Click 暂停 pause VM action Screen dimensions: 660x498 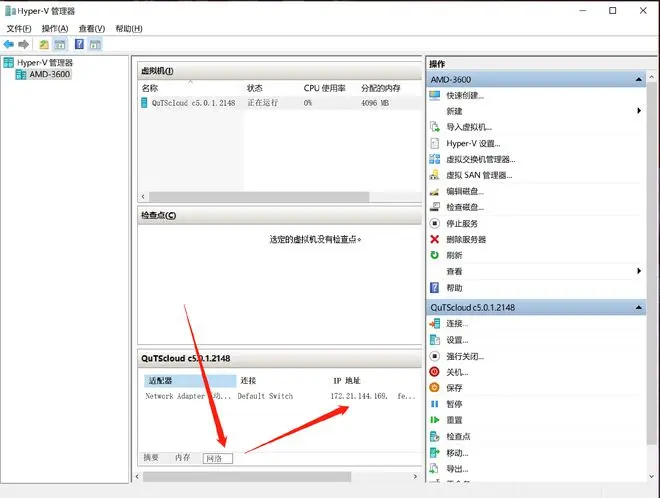click(x=454, y=404)
